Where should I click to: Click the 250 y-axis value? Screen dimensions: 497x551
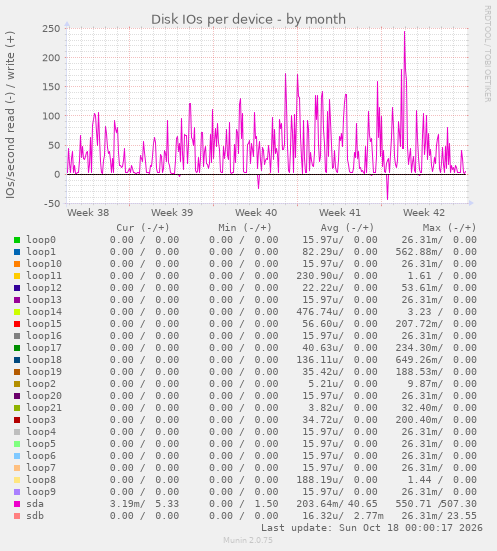click(x=51, y=28)
